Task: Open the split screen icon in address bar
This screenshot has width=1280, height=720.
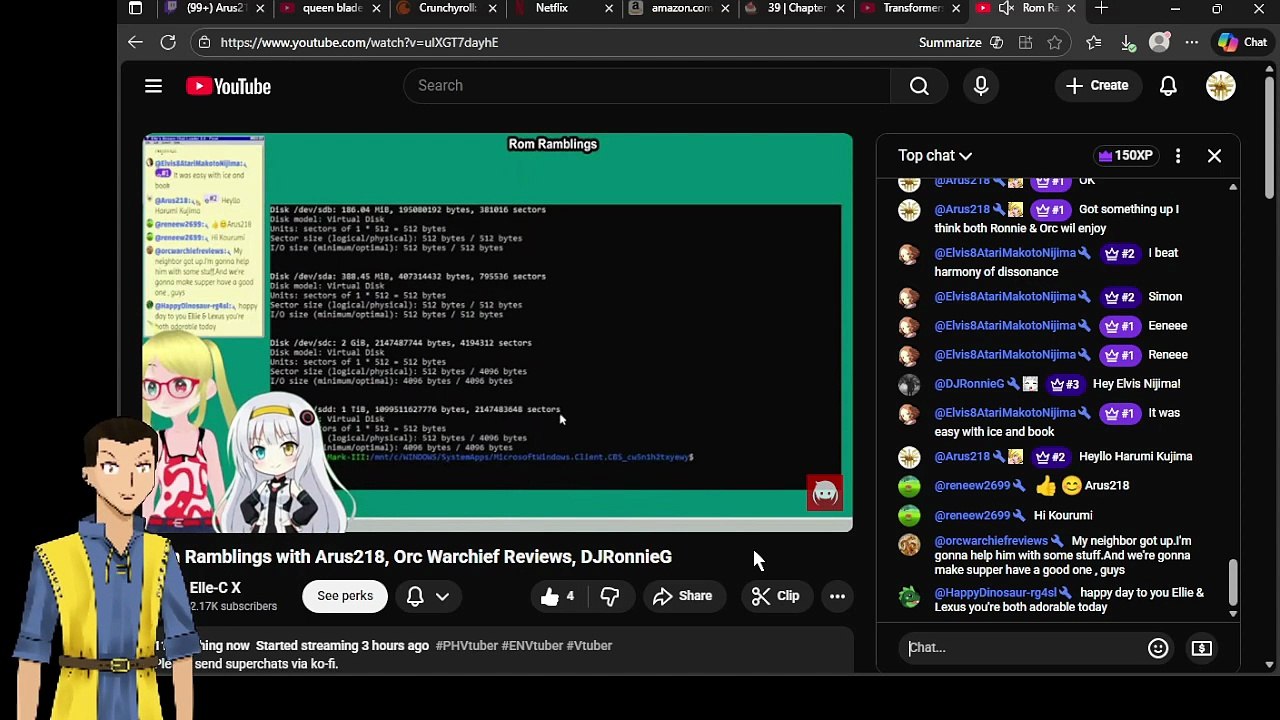Action: tap(1025, 42)
